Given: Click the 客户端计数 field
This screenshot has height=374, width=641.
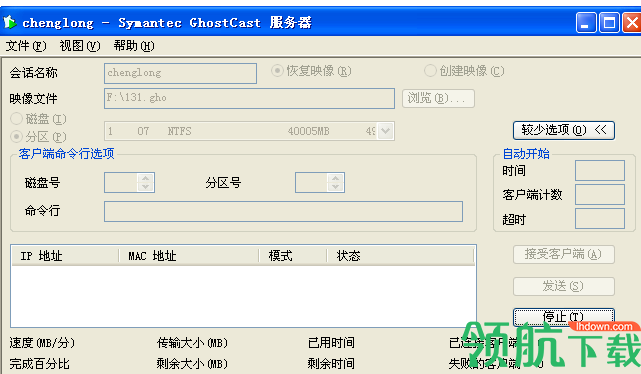Looking at the screenshot, I should [600, 195].
